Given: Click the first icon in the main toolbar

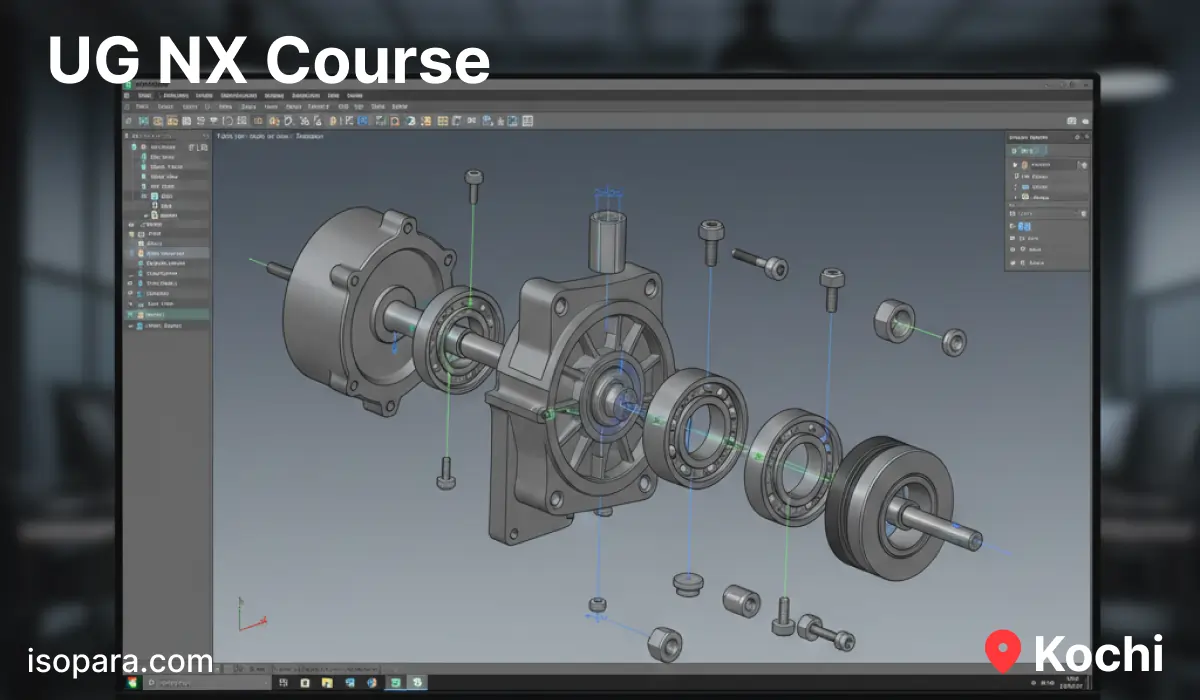Looking at the screenshot, I should 129,121.
